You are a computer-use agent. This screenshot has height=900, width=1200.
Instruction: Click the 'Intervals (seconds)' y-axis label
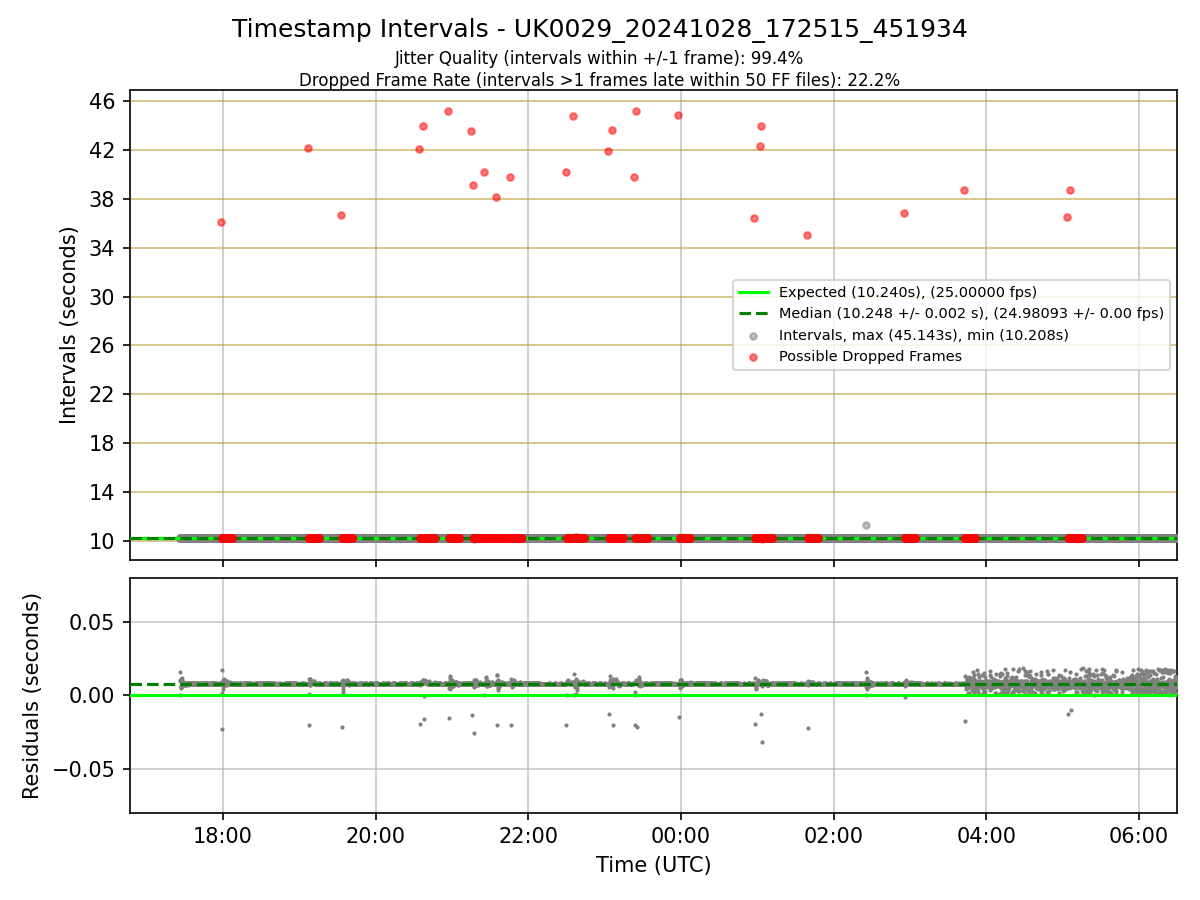pyautogui.click(x=68, y=325)
